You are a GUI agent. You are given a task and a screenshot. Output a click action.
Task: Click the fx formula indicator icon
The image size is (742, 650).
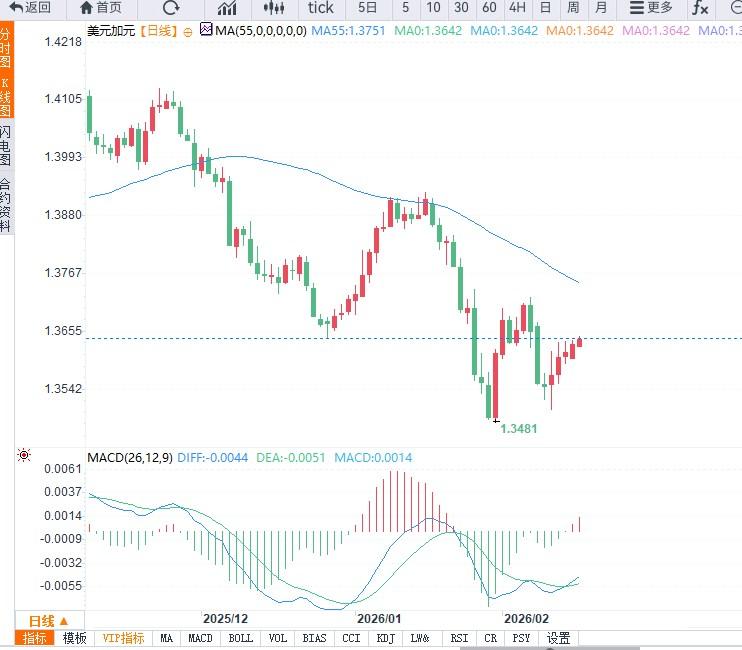701,8
